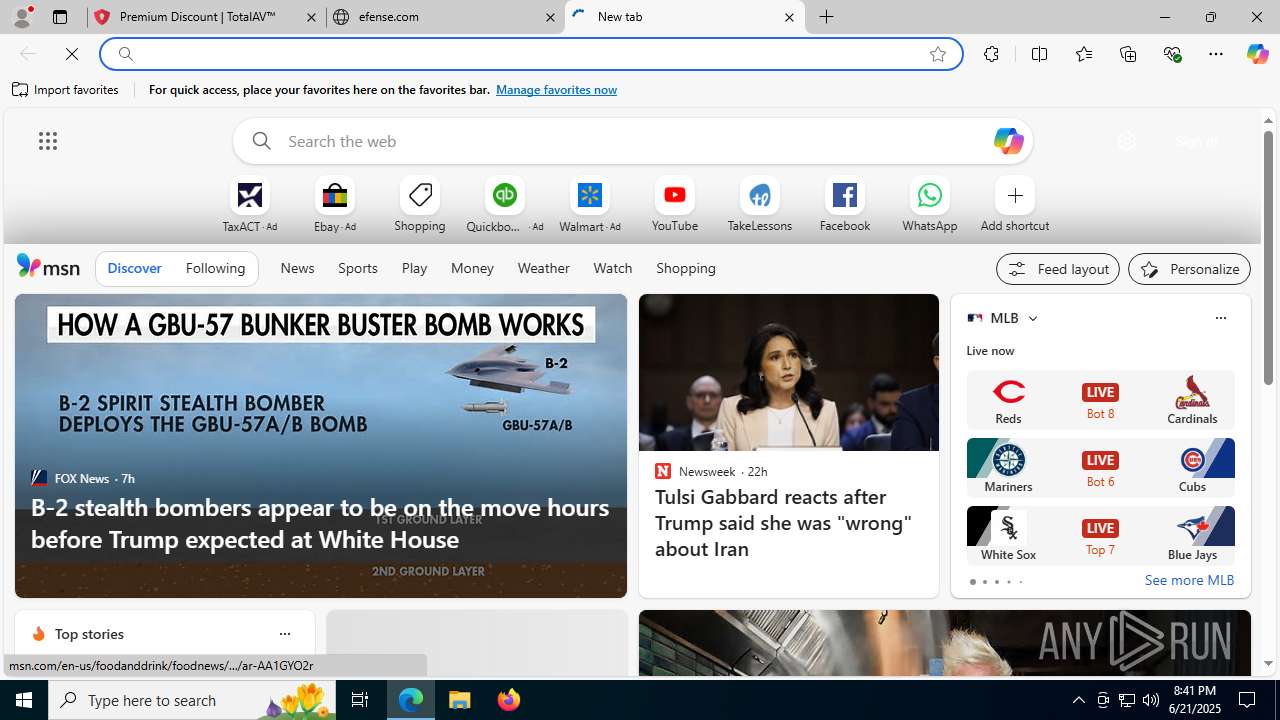Click the Copilot icon in search box
Image resolution: width=1280 pixels, height=720 pixels.
[x=1007, y=141]
